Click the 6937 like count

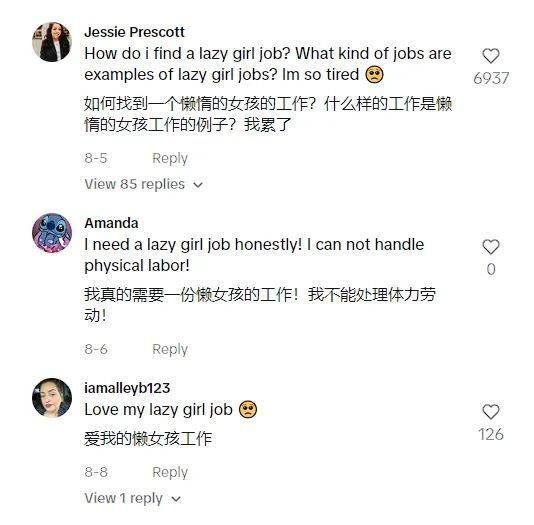491,78
